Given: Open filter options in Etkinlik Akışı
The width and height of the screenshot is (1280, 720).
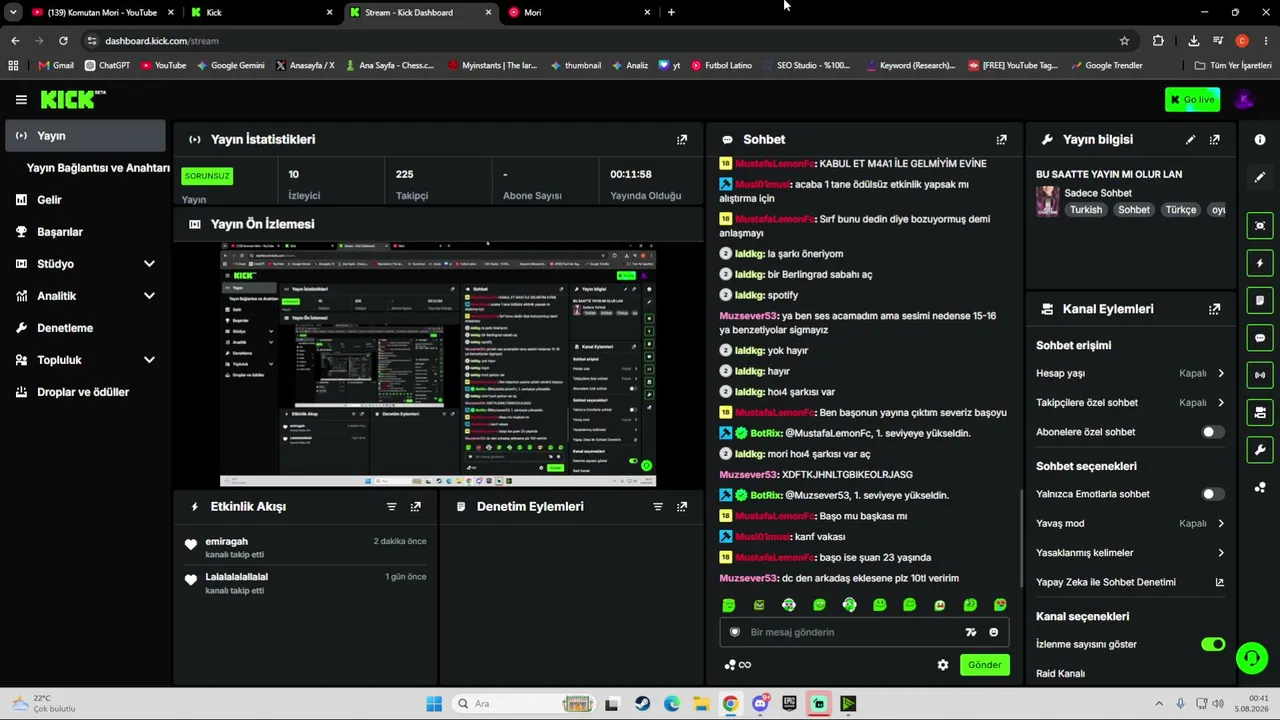Looking at the screenshot, I should point(391,507).
